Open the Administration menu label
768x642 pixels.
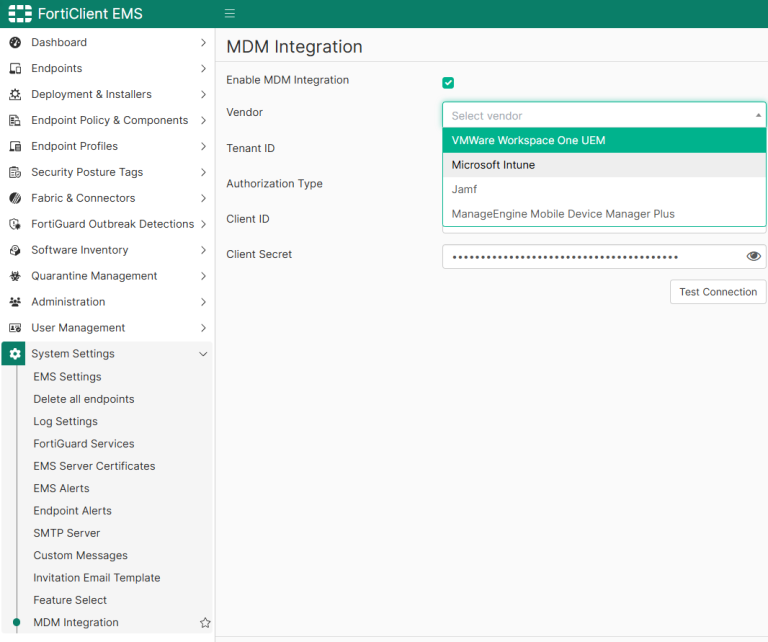click(68, 302)
